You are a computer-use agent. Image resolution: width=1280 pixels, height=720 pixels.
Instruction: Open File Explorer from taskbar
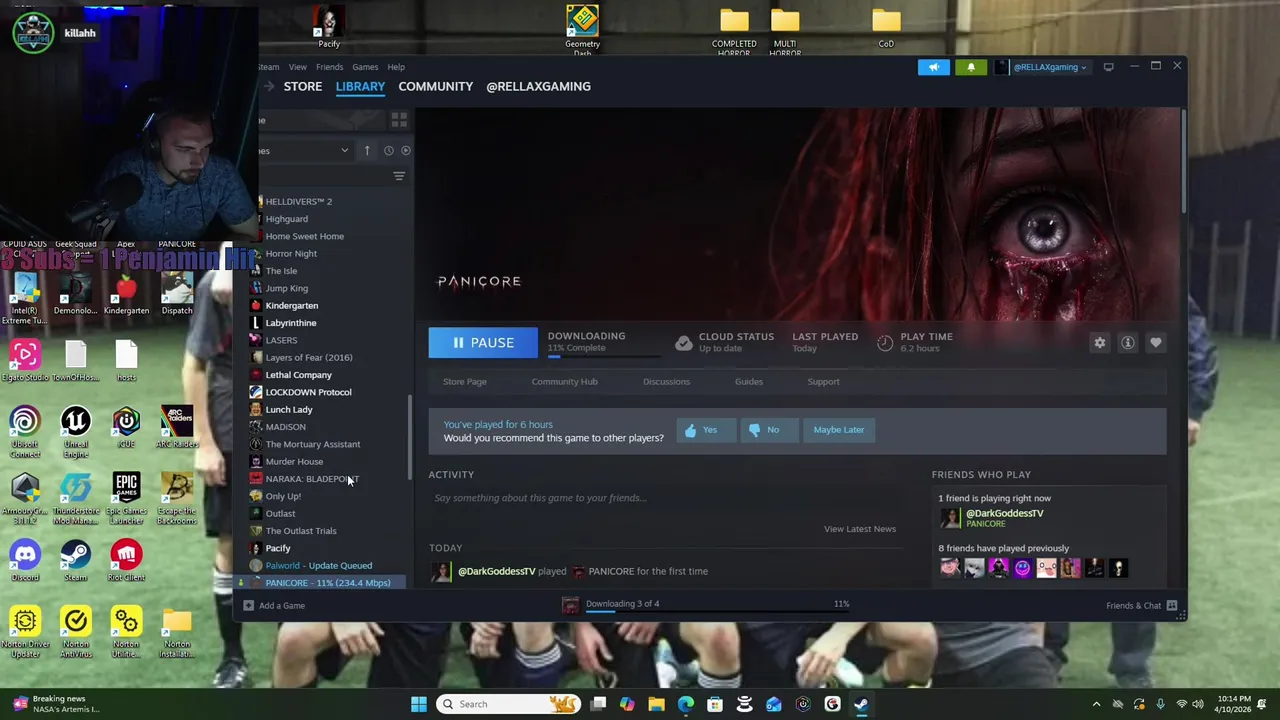[657, 704]
